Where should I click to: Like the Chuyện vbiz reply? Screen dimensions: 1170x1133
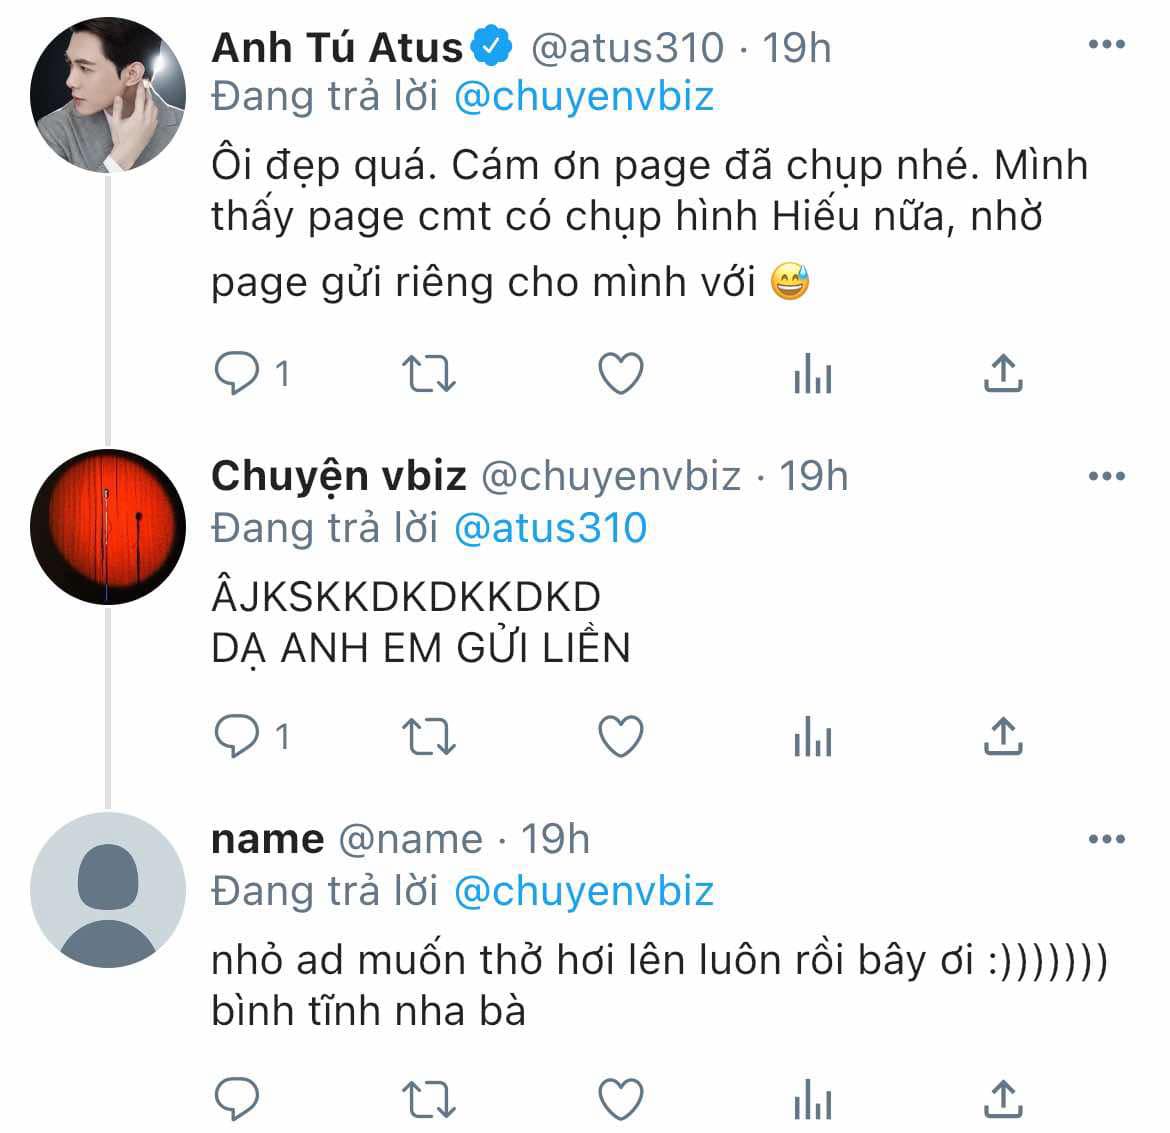click(621, 736)
